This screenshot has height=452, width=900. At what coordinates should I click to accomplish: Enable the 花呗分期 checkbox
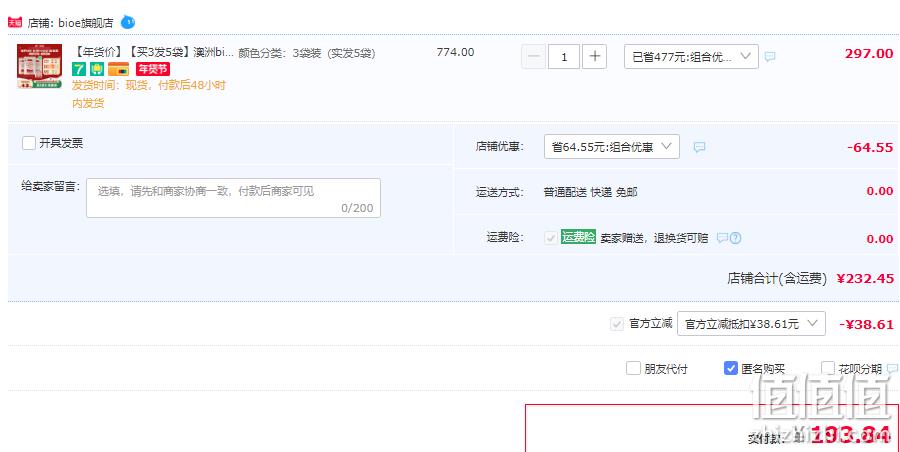(828, 368)
